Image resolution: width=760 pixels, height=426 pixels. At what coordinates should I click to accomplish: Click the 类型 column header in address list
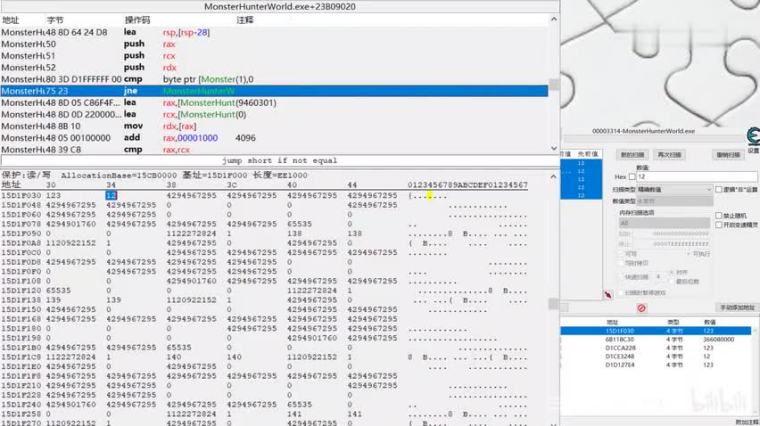coord(673,322)
